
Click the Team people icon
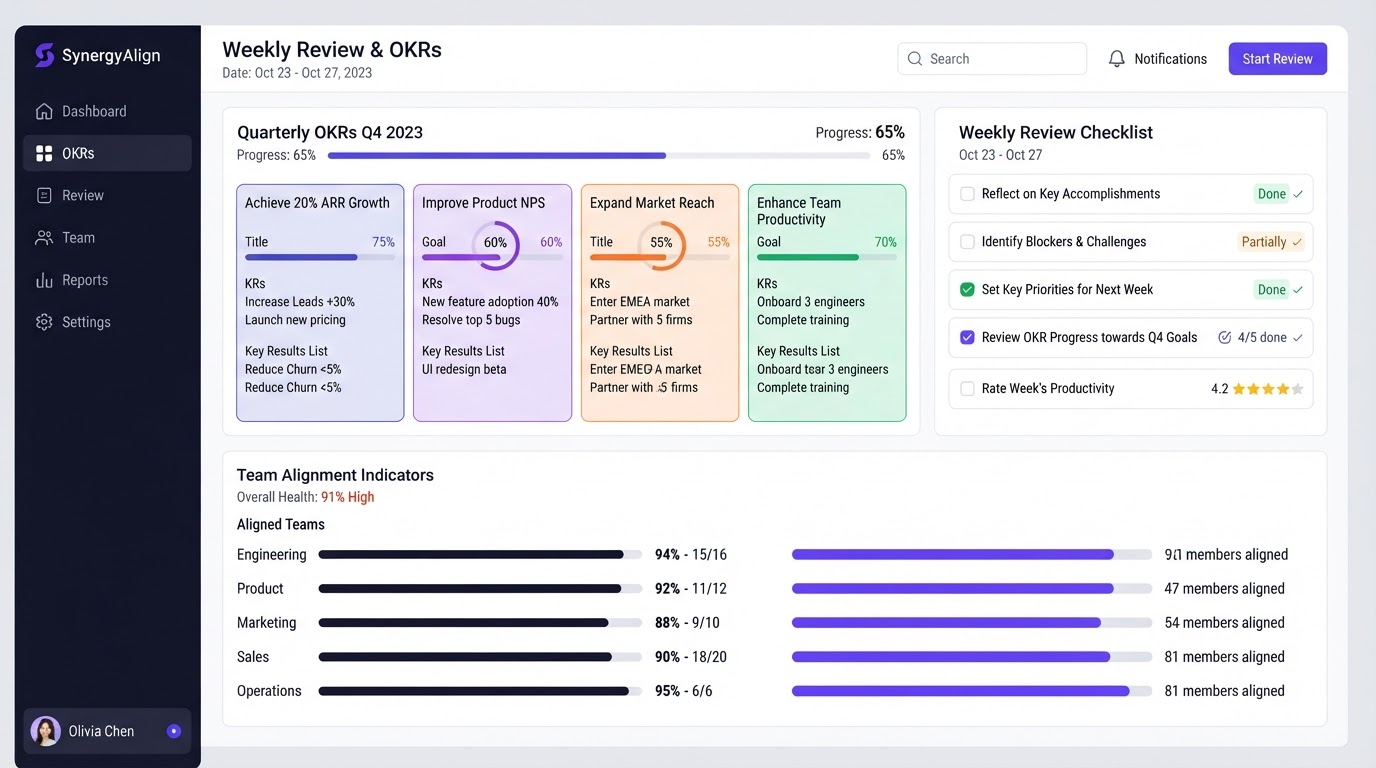pos(44,238)
